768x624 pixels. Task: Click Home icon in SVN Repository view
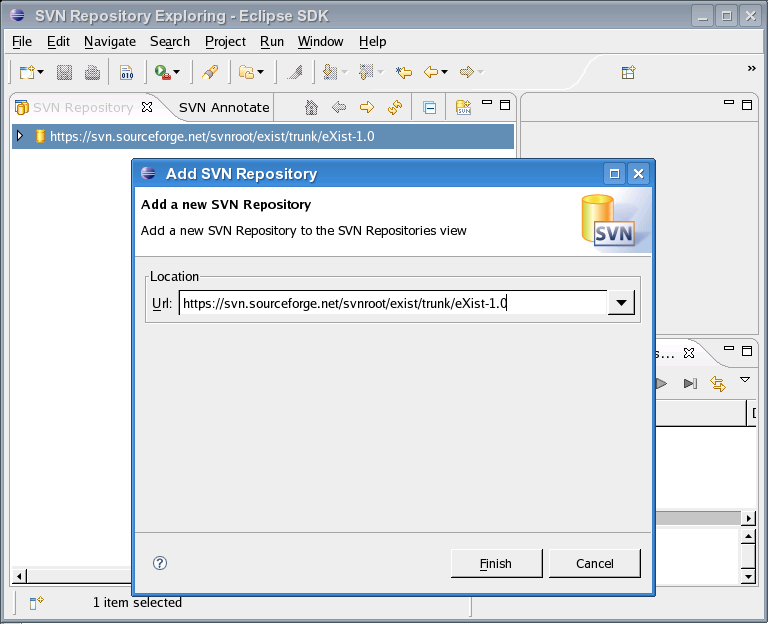[x=311, y=107]
